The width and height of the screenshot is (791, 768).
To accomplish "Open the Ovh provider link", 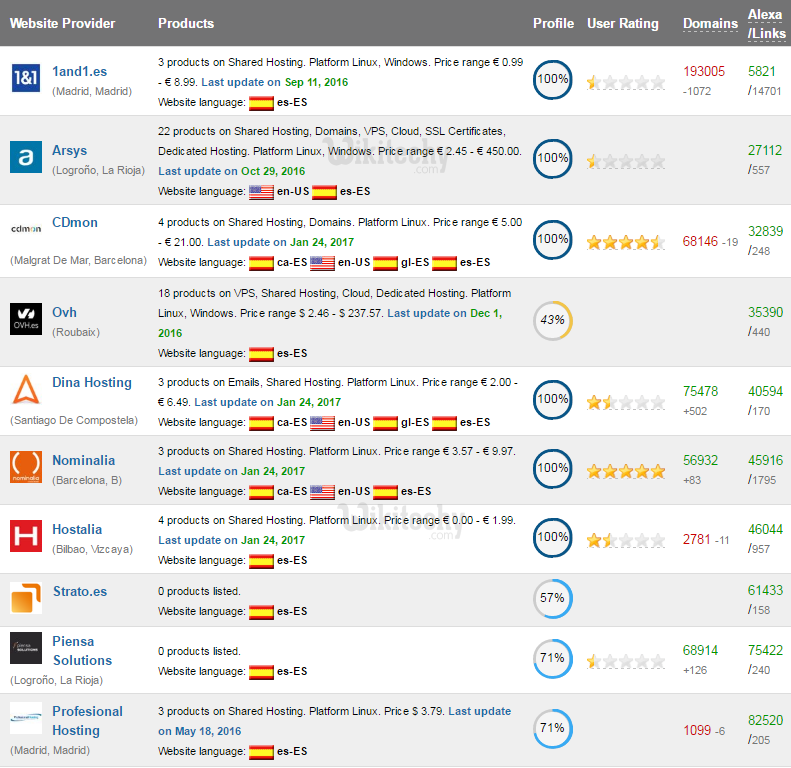I will tap(65, 312).
